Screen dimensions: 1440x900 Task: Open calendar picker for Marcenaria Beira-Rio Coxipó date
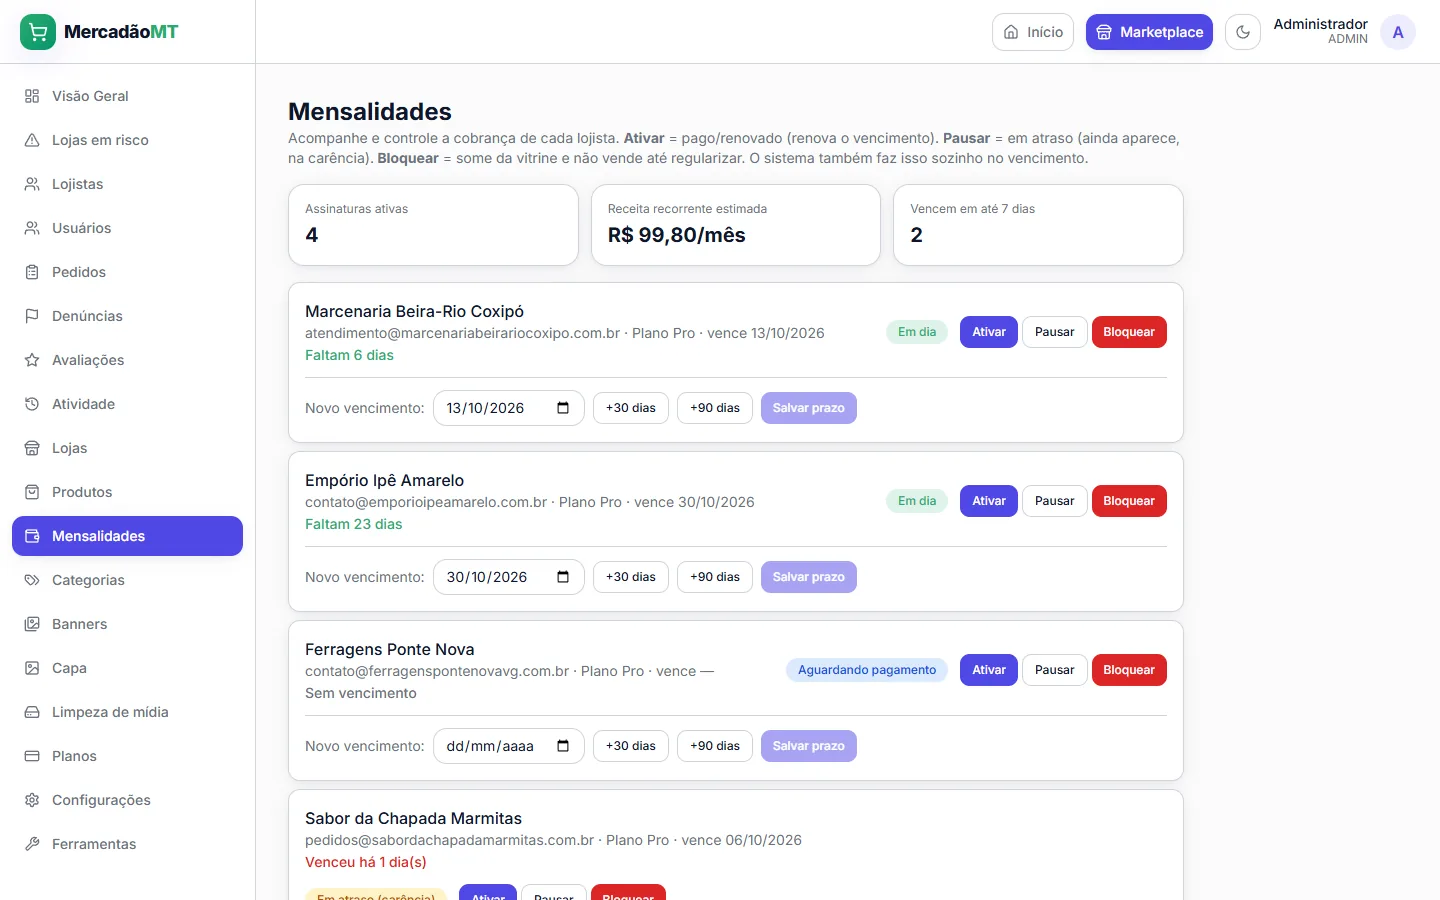pos(563,408)
